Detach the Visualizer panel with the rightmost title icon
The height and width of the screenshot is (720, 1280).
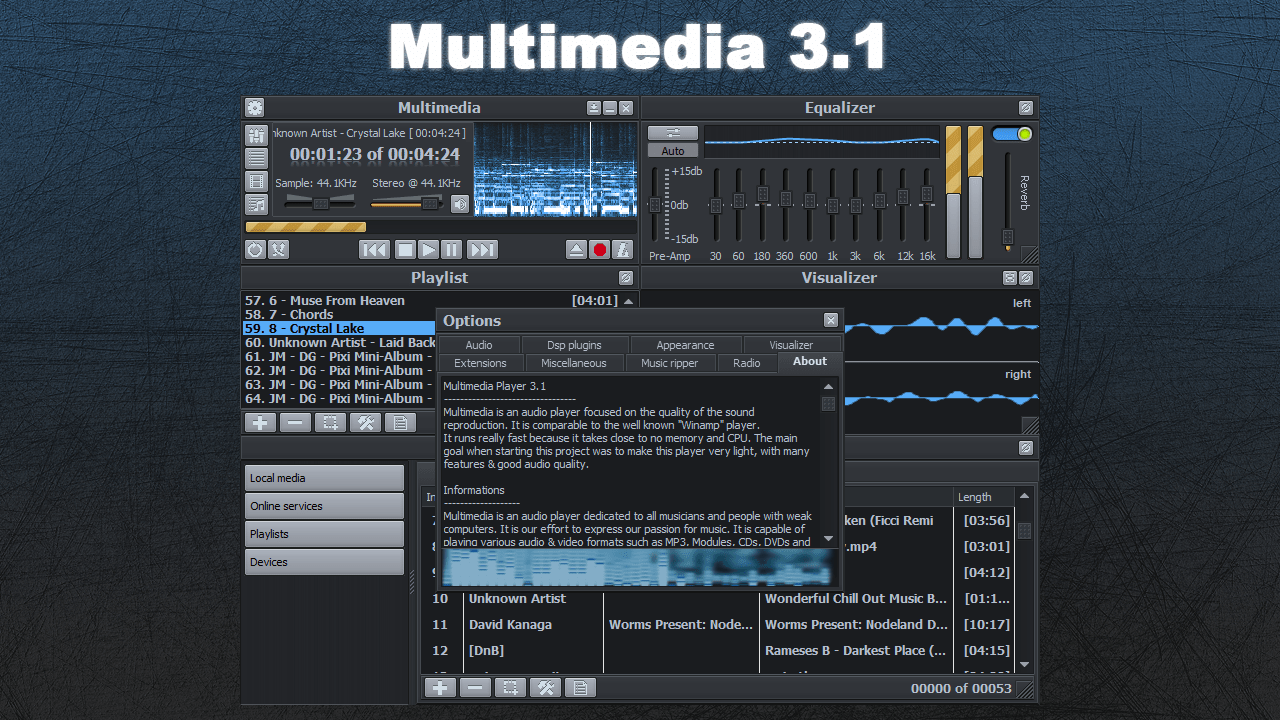click(x=1026, y=278)
